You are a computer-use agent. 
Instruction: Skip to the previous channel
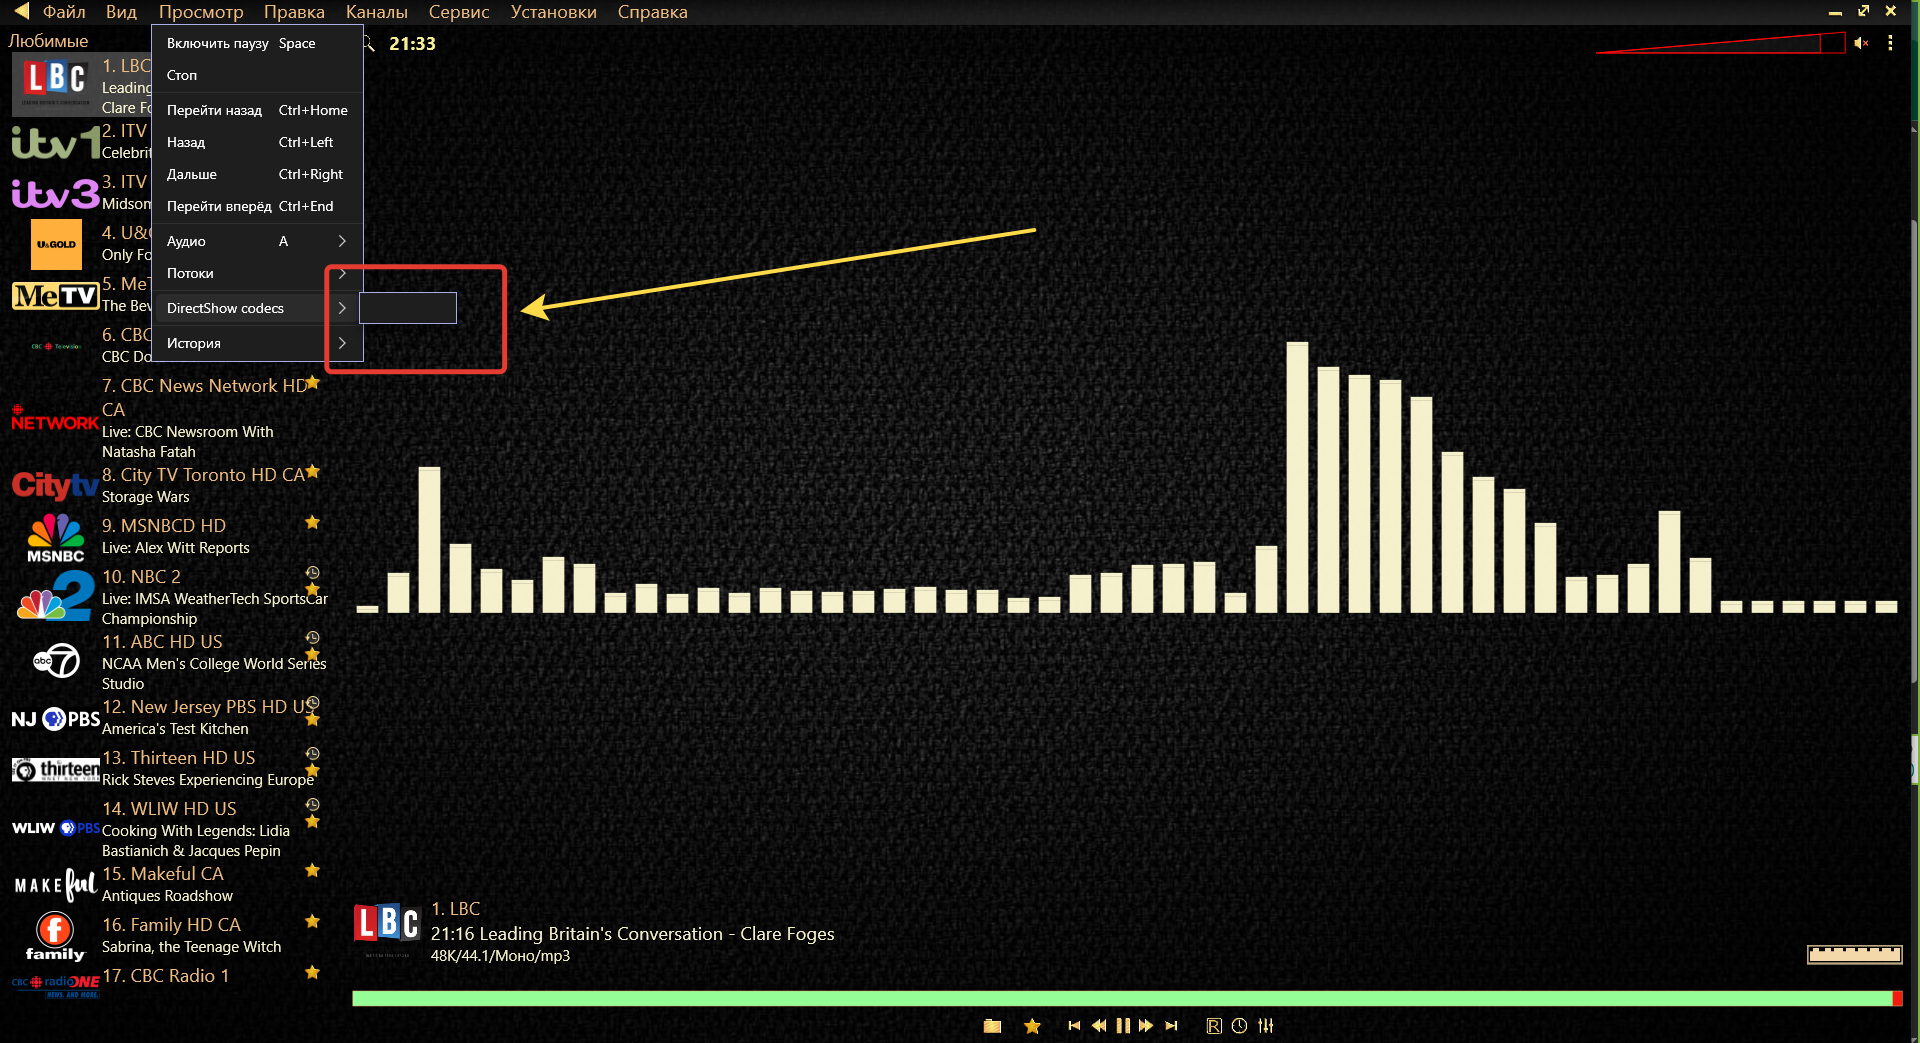coord(1074,1026)
